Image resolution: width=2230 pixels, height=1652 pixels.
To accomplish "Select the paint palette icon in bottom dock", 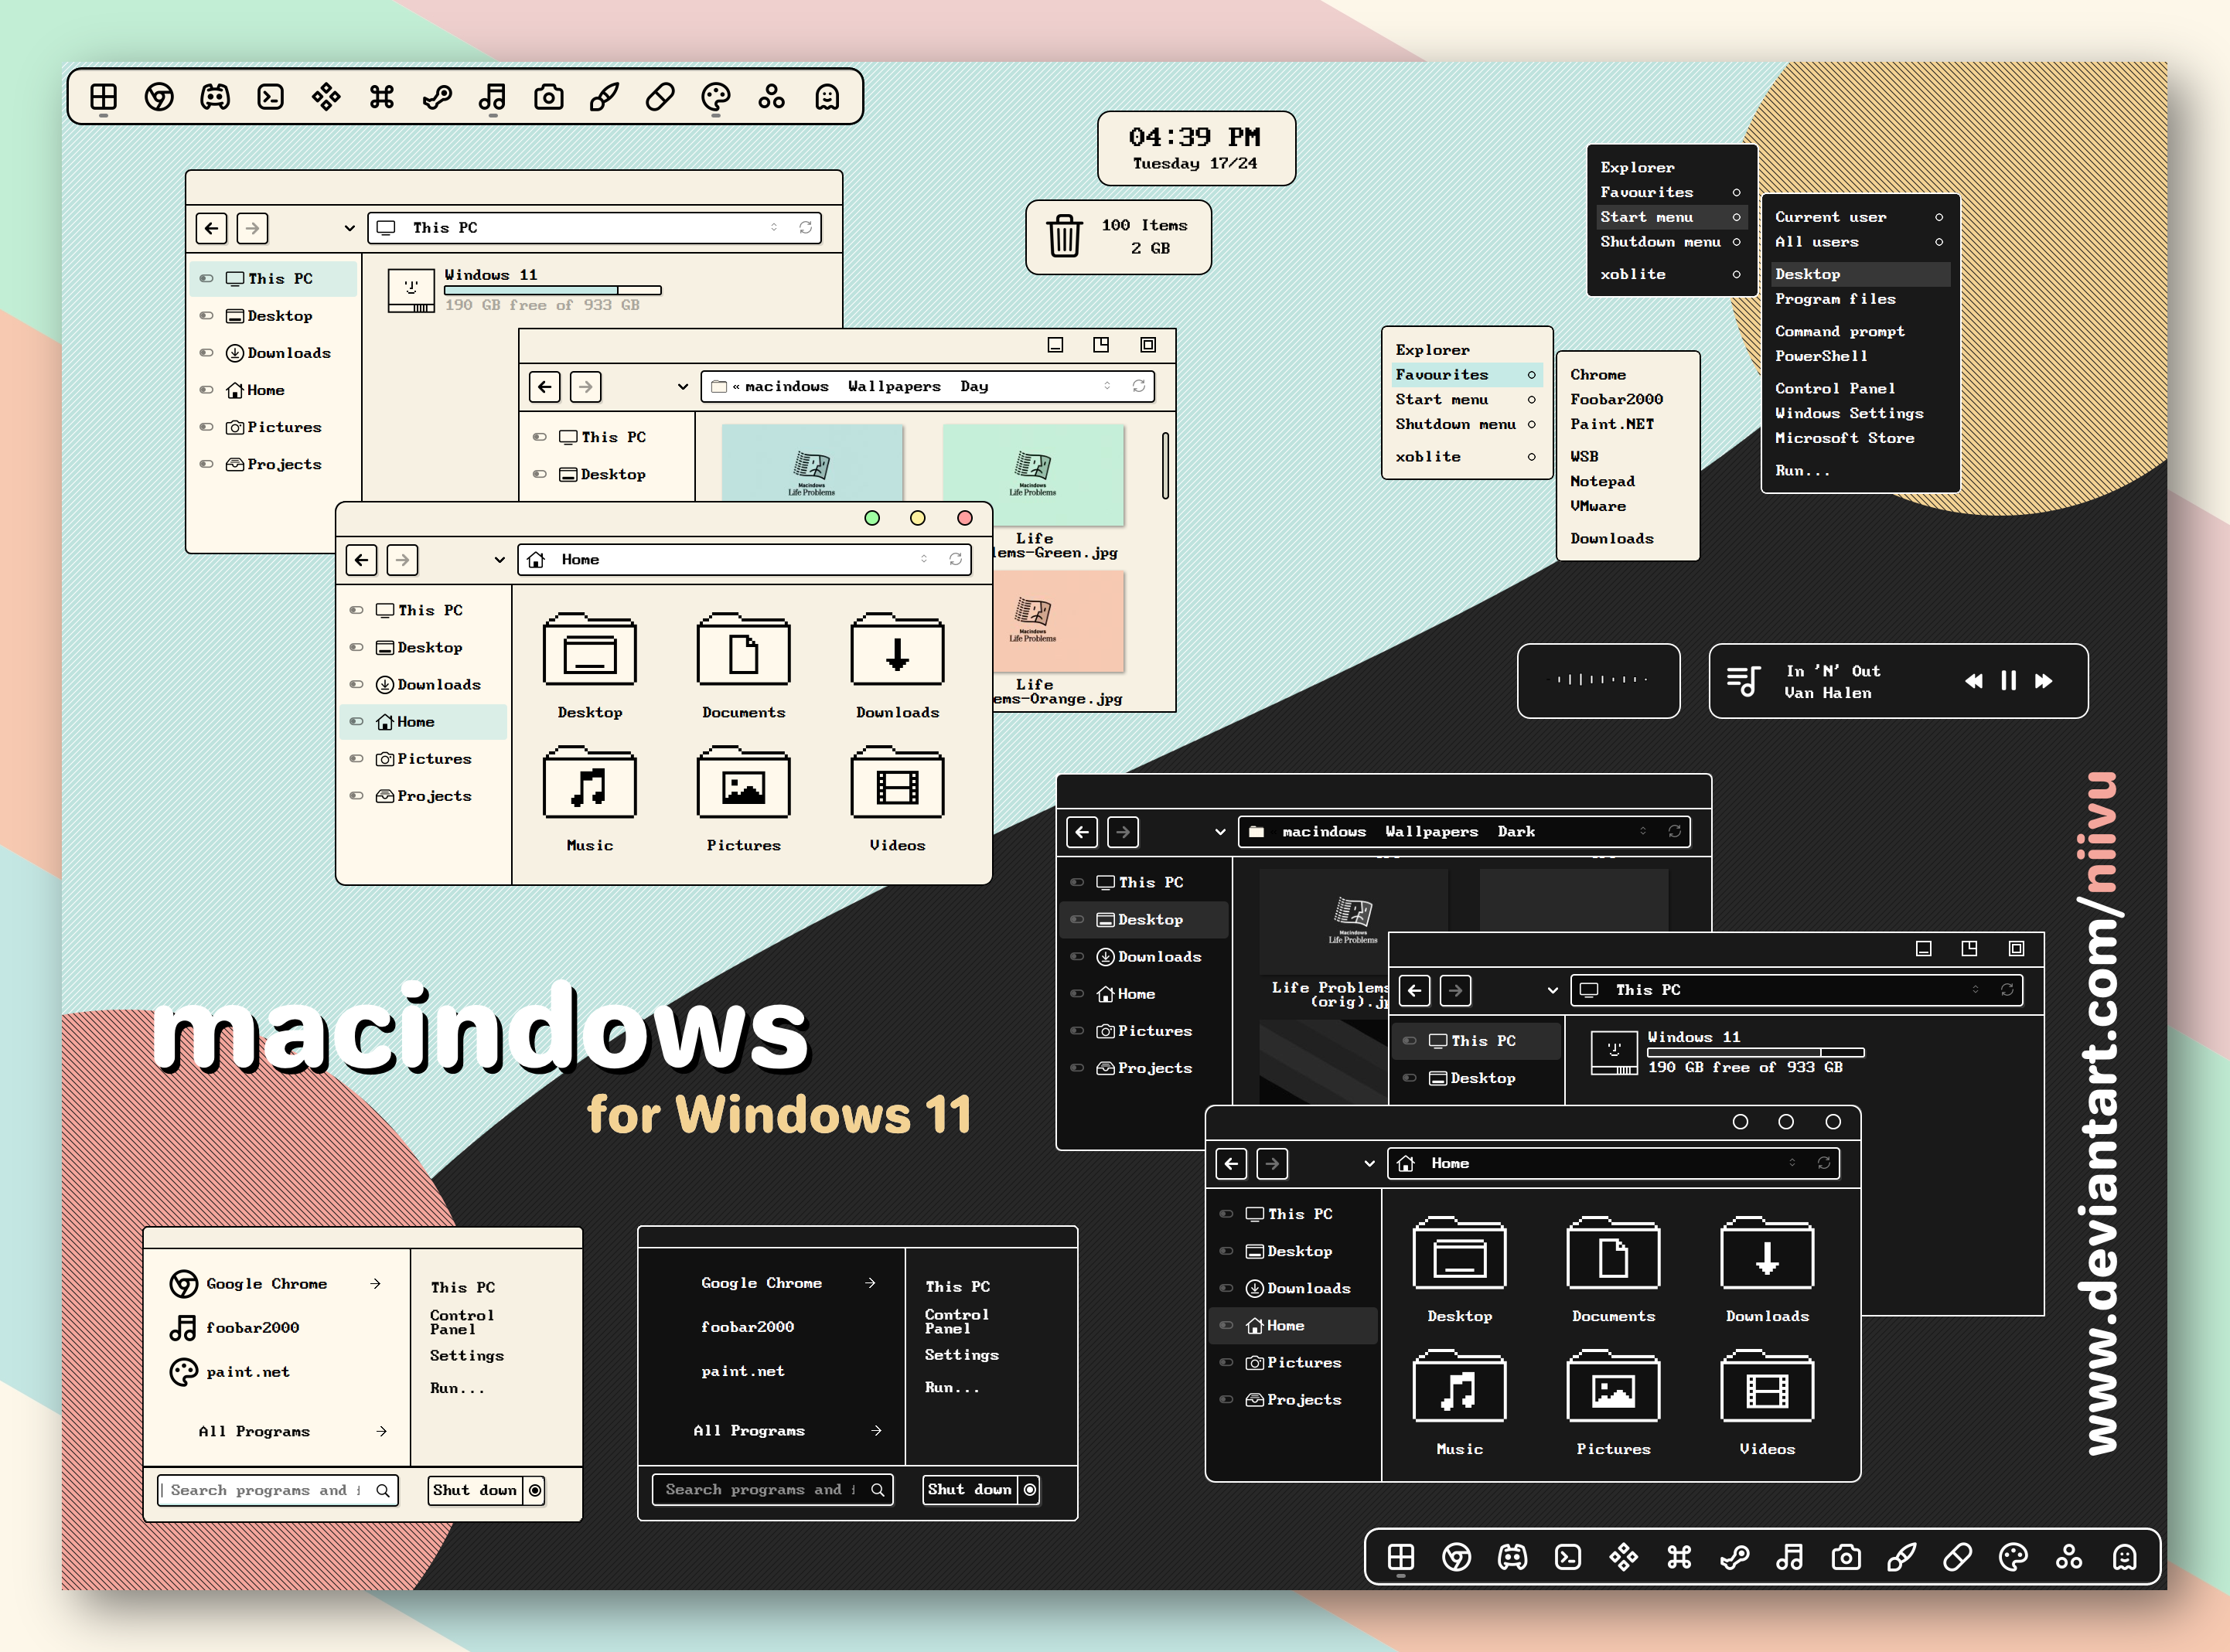I will coord(2013,1557).
